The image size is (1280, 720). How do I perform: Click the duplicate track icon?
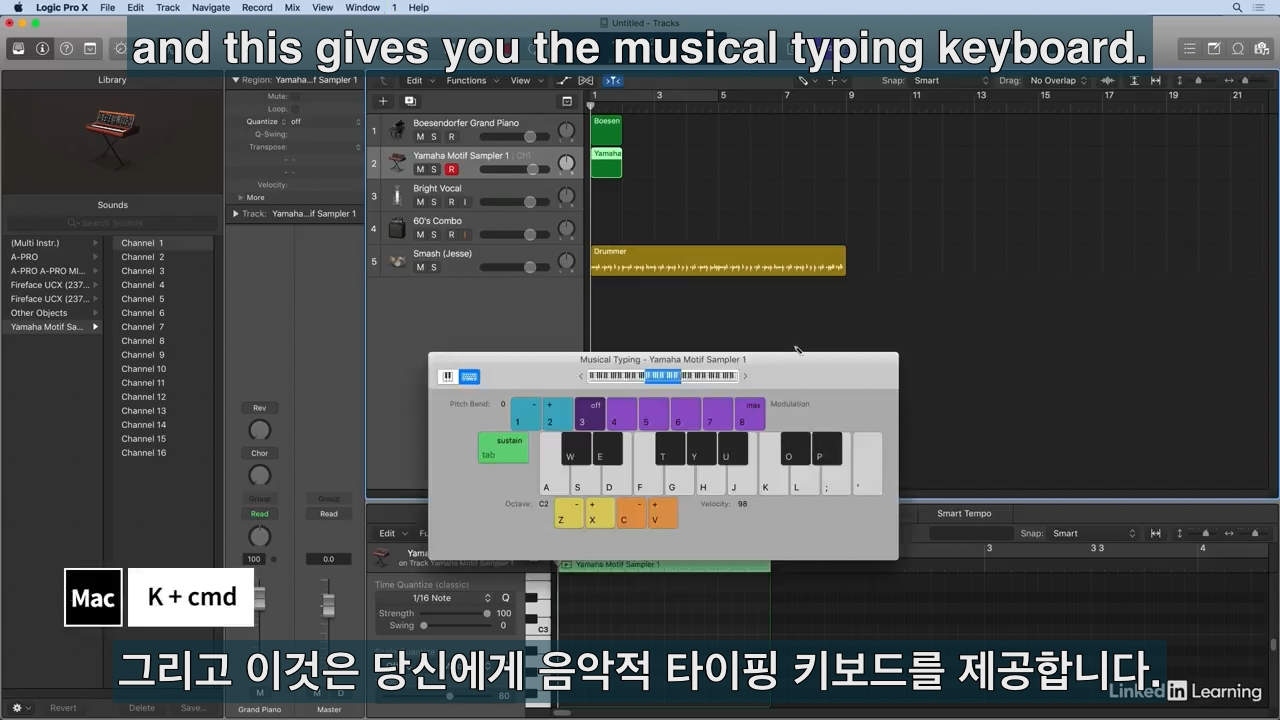click(x=410, y=101)
